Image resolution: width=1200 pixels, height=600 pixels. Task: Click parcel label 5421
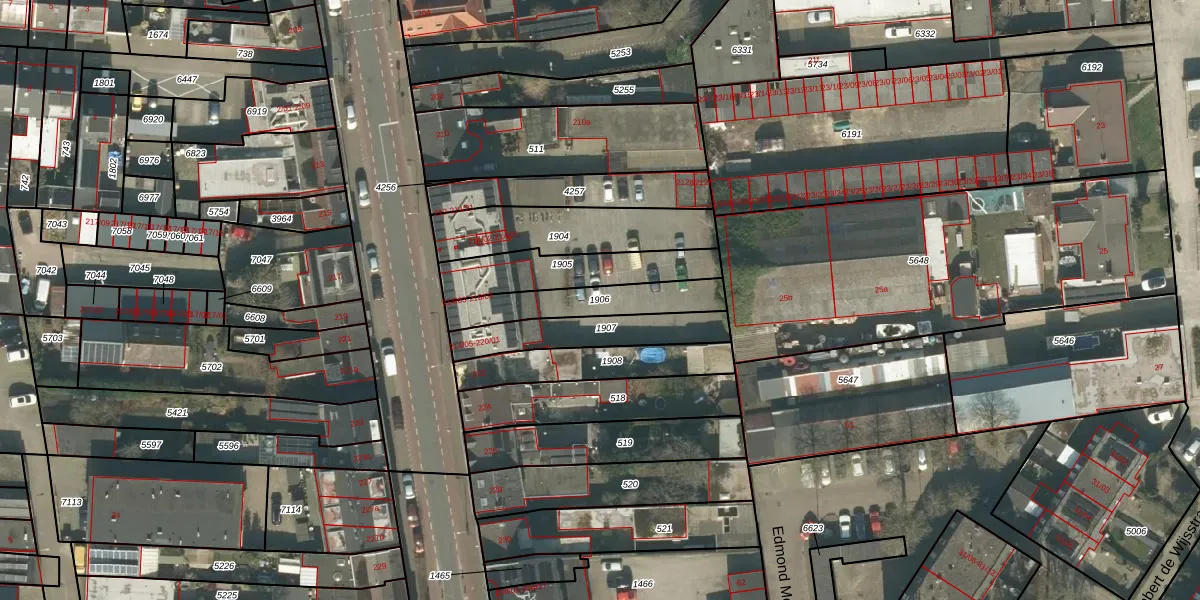click(x=177, y=412)
